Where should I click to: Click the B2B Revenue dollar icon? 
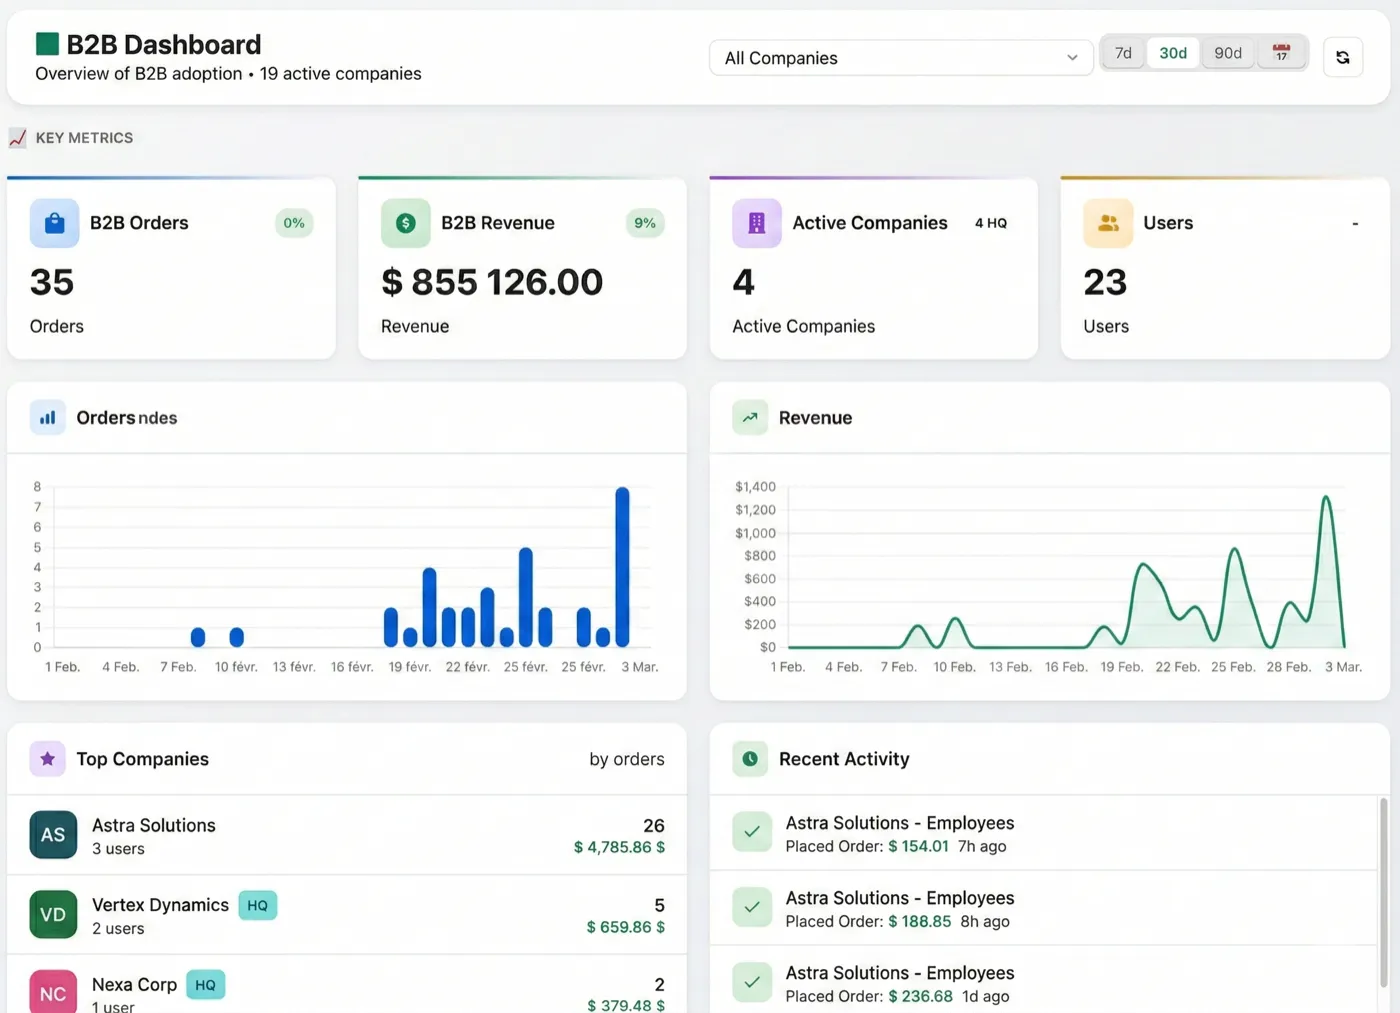point(405,223)
